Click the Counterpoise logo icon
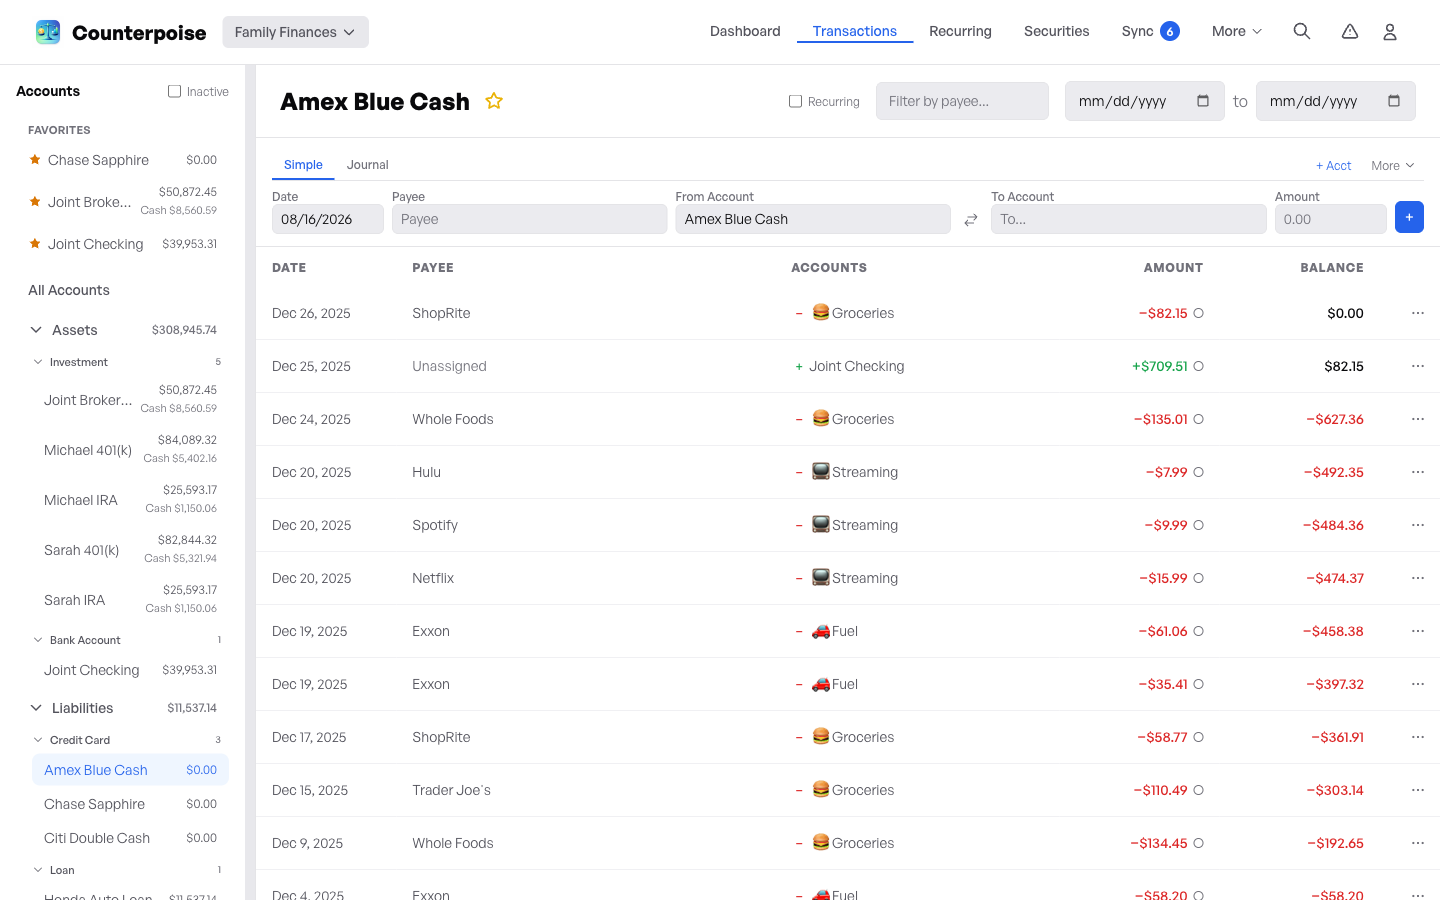 pyautogui.click(x=47, y=32)
